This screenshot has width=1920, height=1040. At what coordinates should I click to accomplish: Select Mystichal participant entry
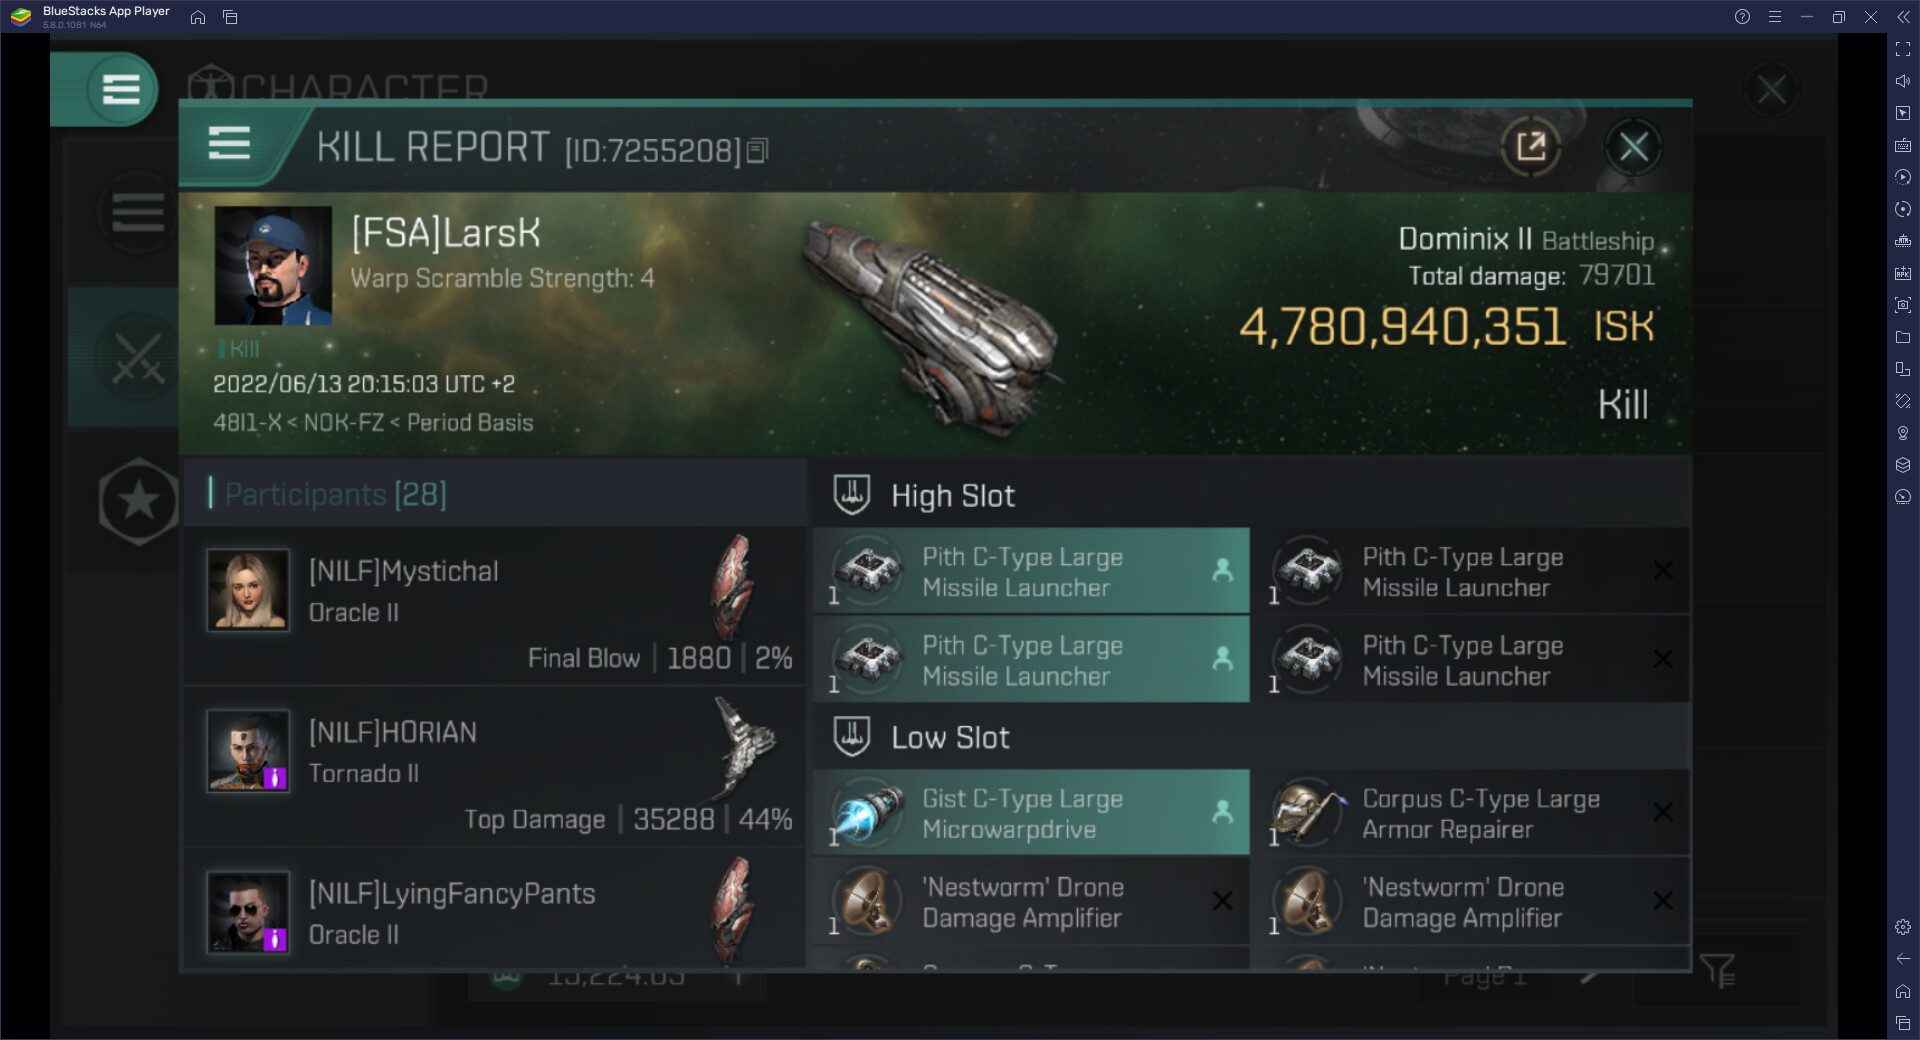pos(495,605)
